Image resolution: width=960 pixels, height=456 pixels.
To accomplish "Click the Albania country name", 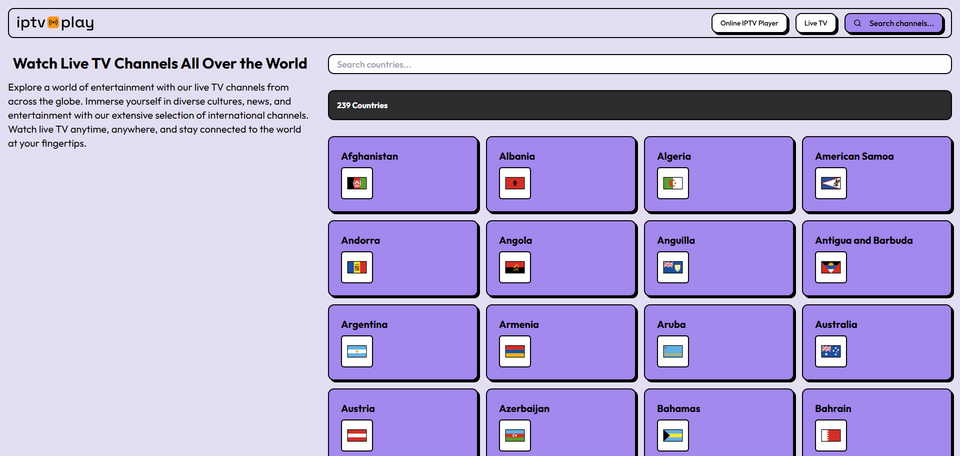I will point(517,156).
